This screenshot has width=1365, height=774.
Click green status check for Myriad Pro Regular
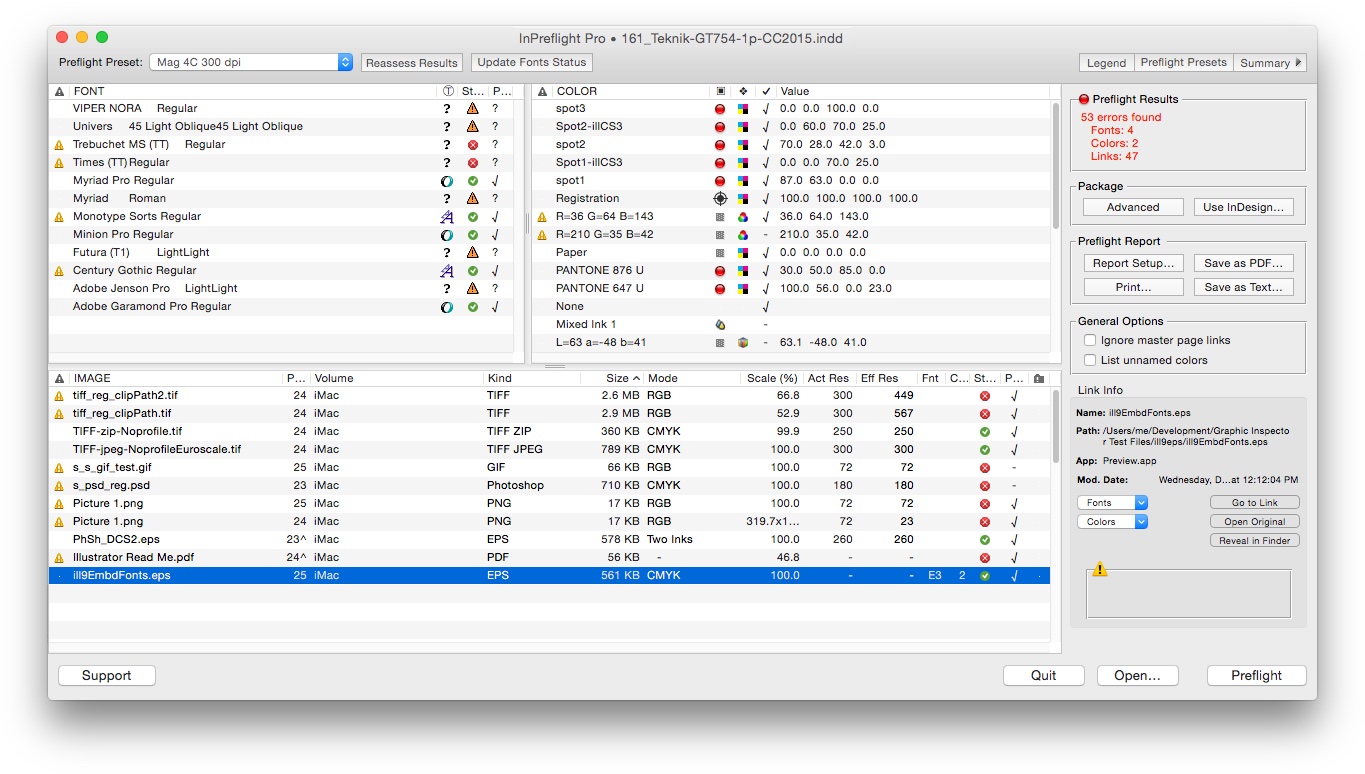tap(472, 181)
